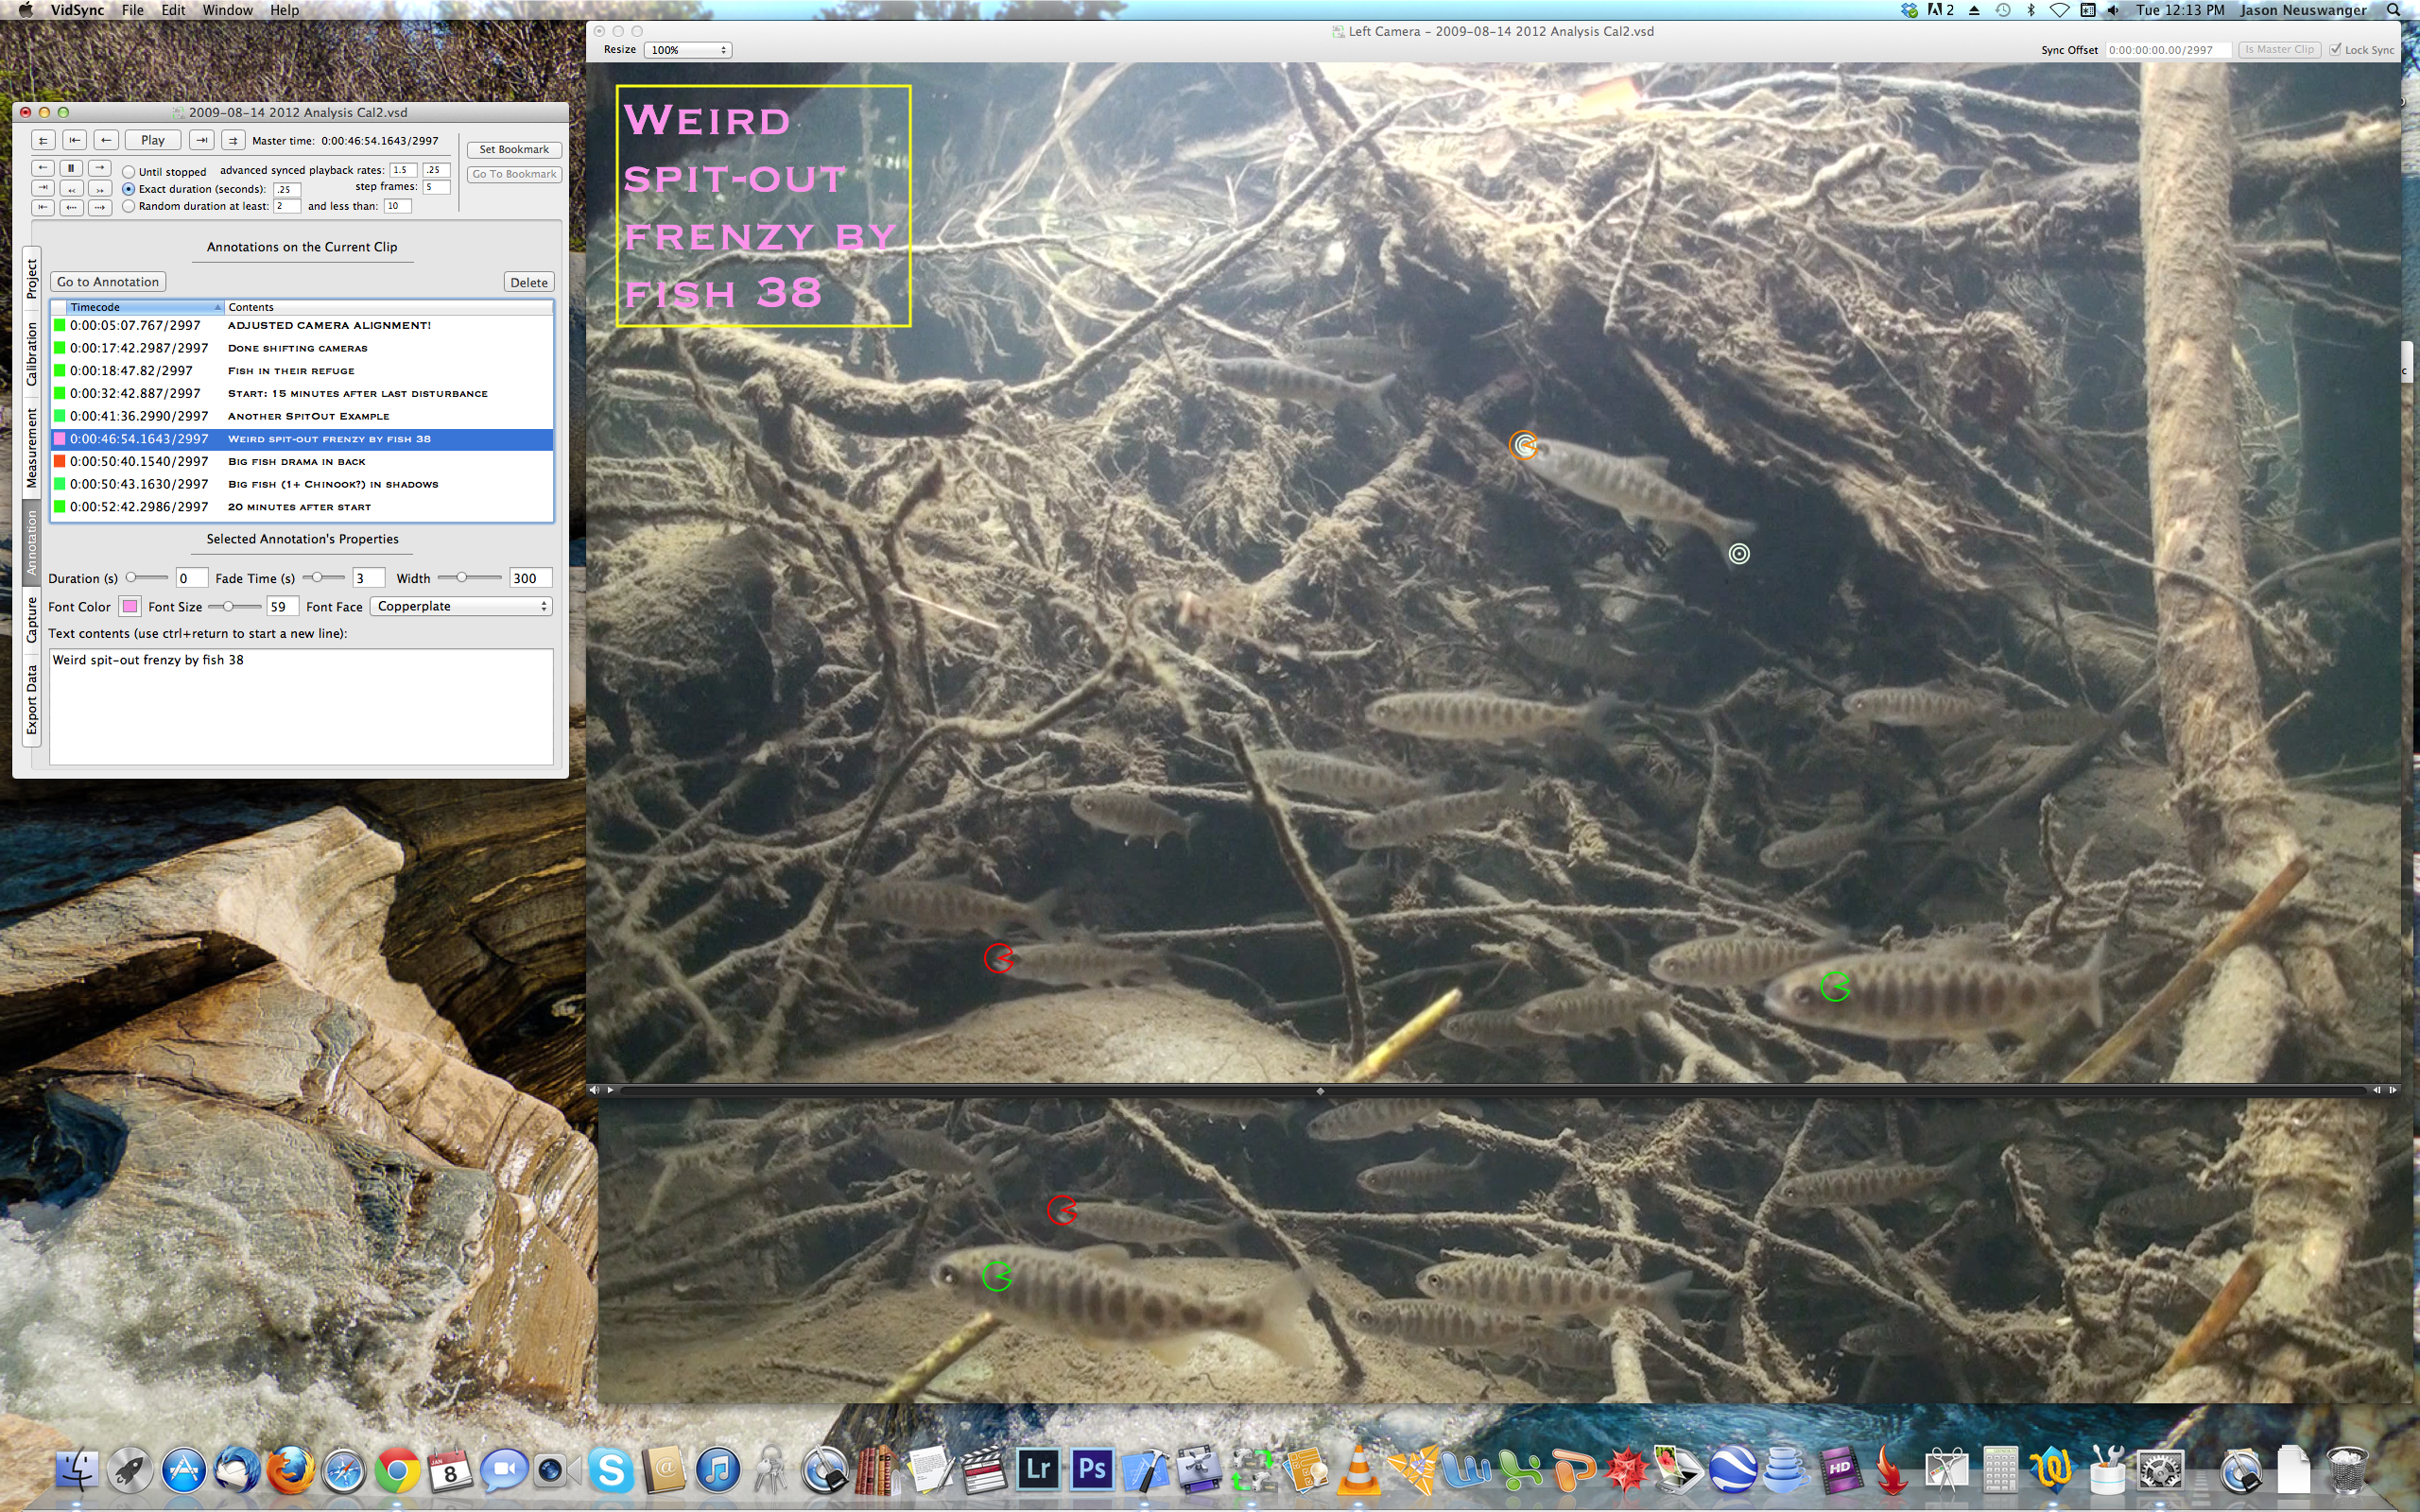The width and height of the screenshot is (2420, 1512).
Task: Open the Window menu
Action: [x=227, y=10]
